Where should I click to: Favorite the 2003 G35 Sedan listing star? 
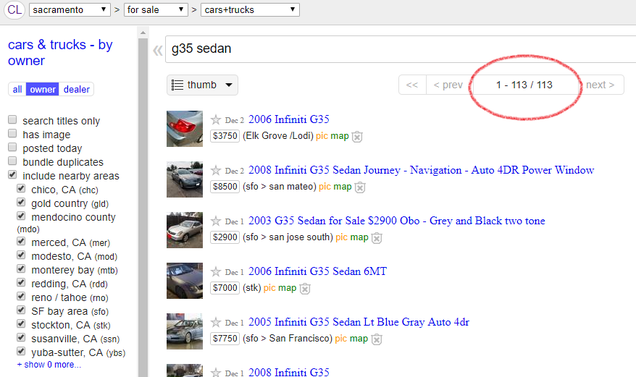click(216, 221)
